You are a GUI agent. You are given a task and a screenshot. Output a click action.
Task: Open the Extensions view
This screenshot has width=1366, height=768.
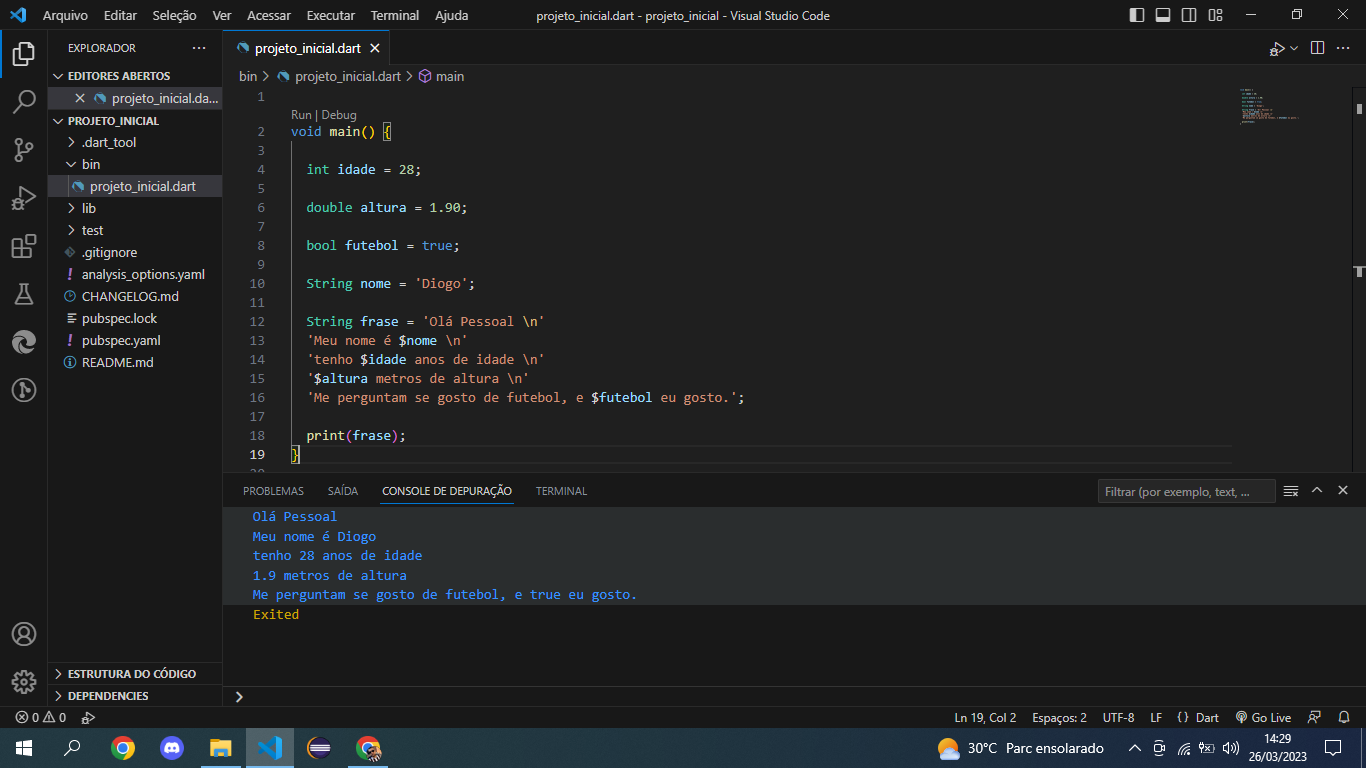[24, 246]
